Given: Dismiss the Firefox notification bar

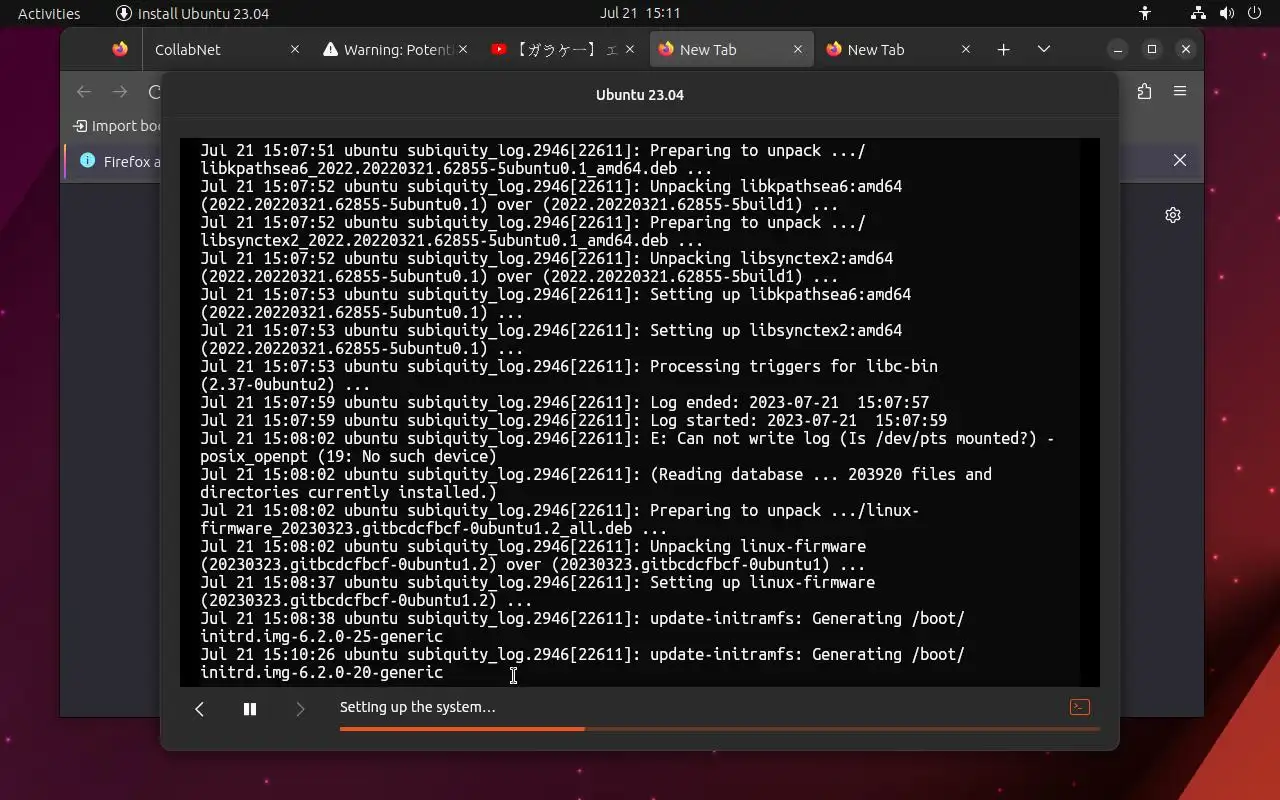Looking at the screenshot, I should pyautogui.click(x=1180, y=160).
